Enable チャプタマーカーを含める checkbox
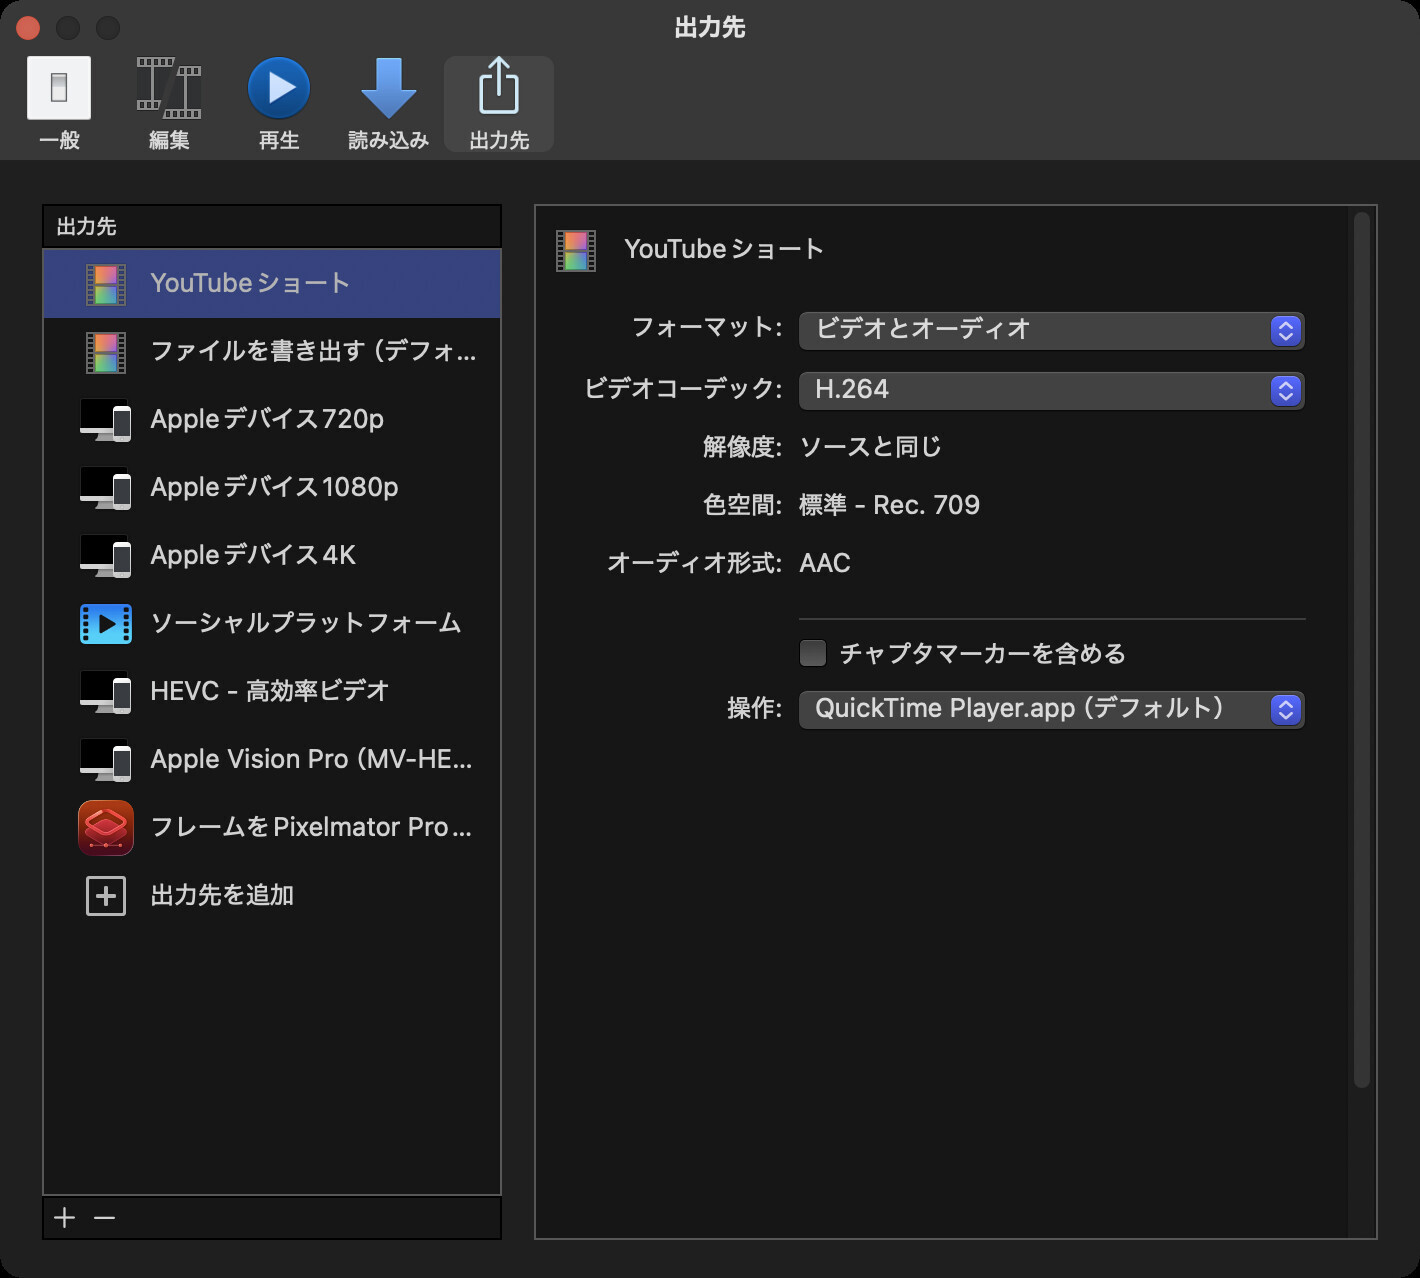1420x1278 pixels. [x=813, y=653]
